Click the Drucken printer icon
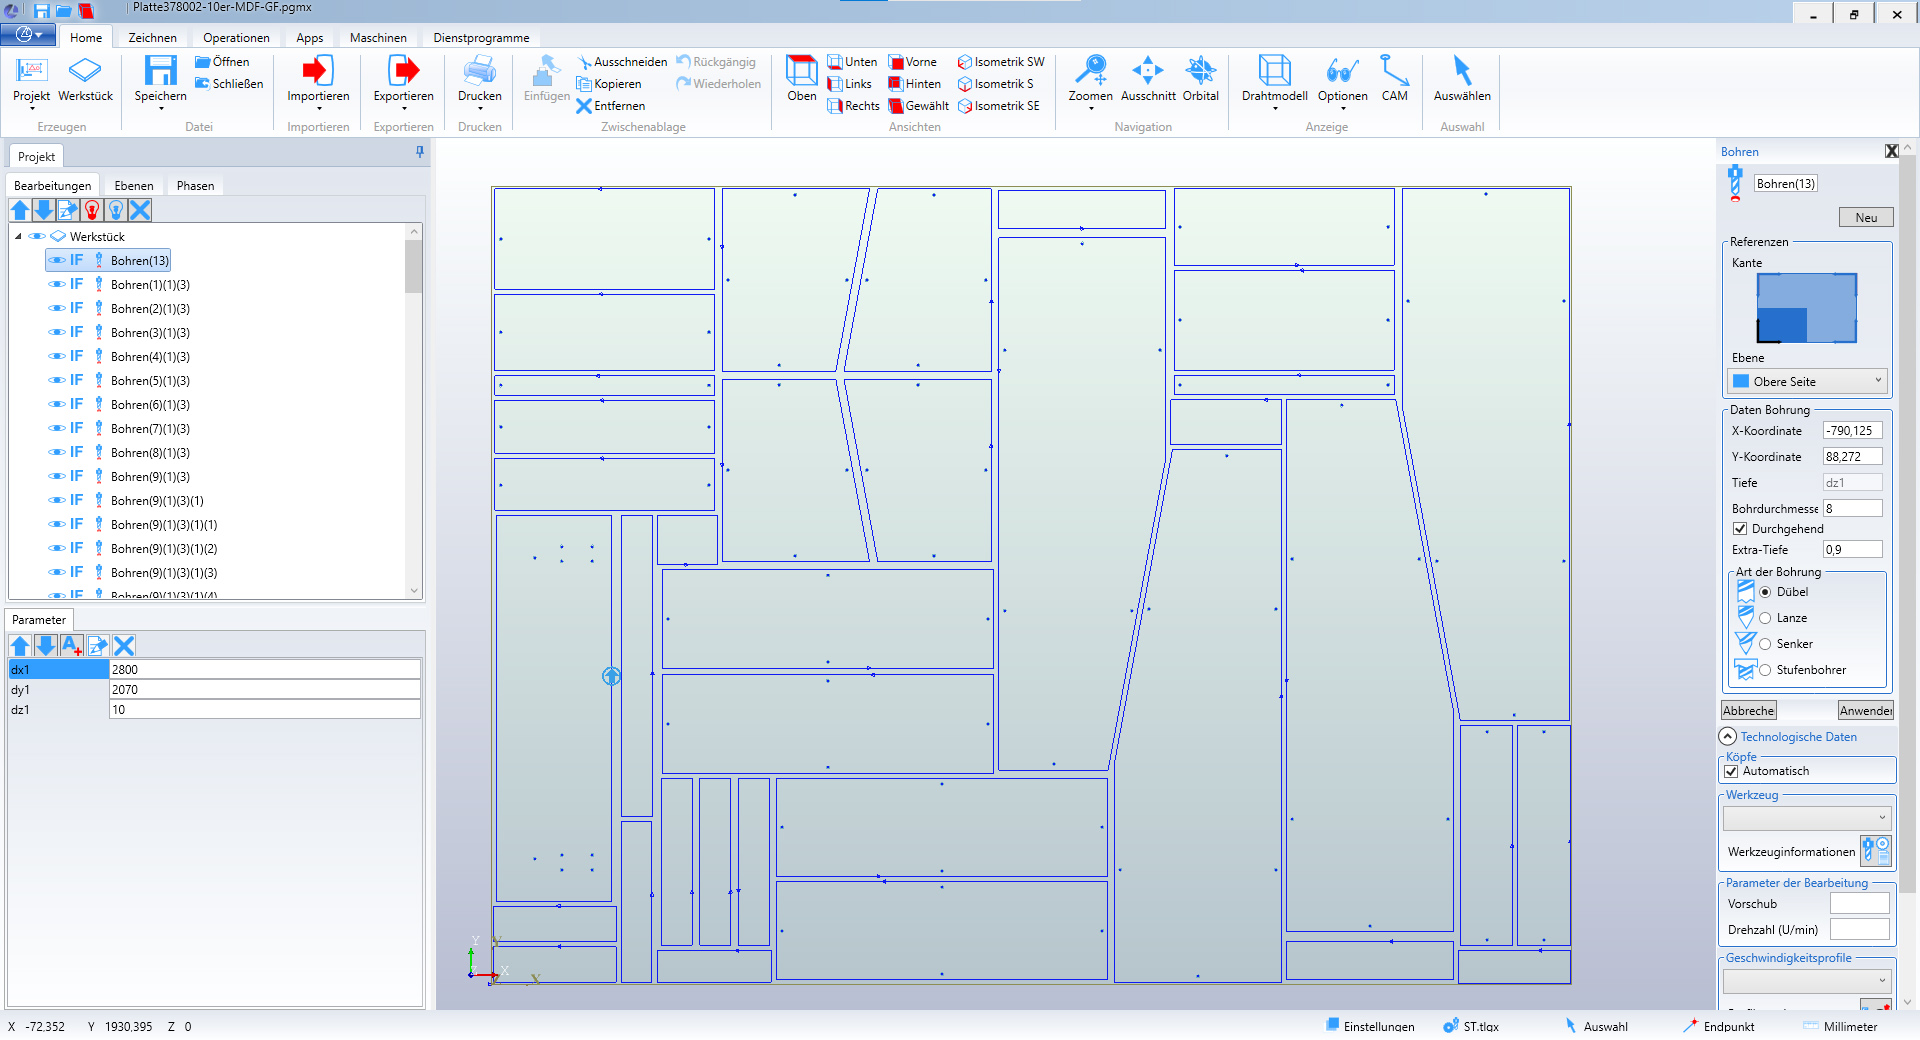1920x1040 pixels. (x=479, y=72)
